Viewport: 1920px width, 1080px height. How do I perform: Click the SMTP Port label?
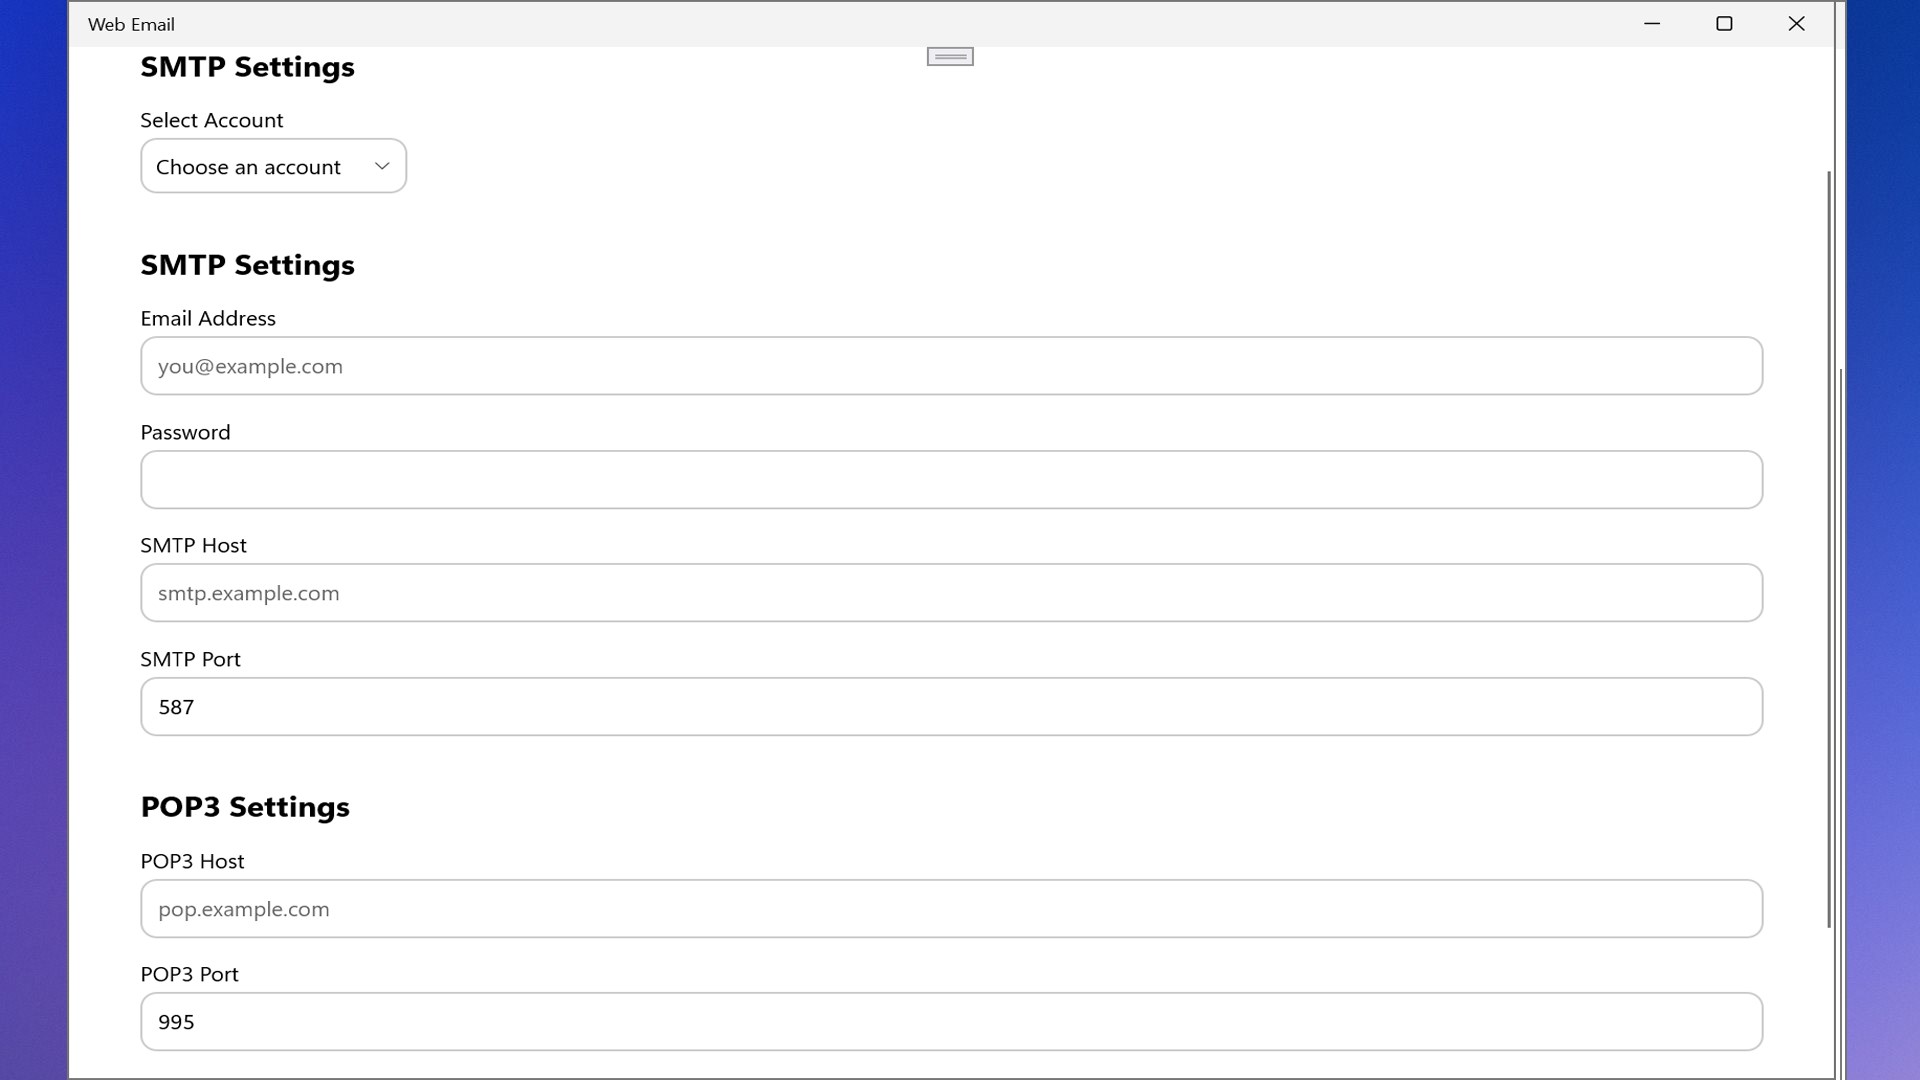(190, 659)
